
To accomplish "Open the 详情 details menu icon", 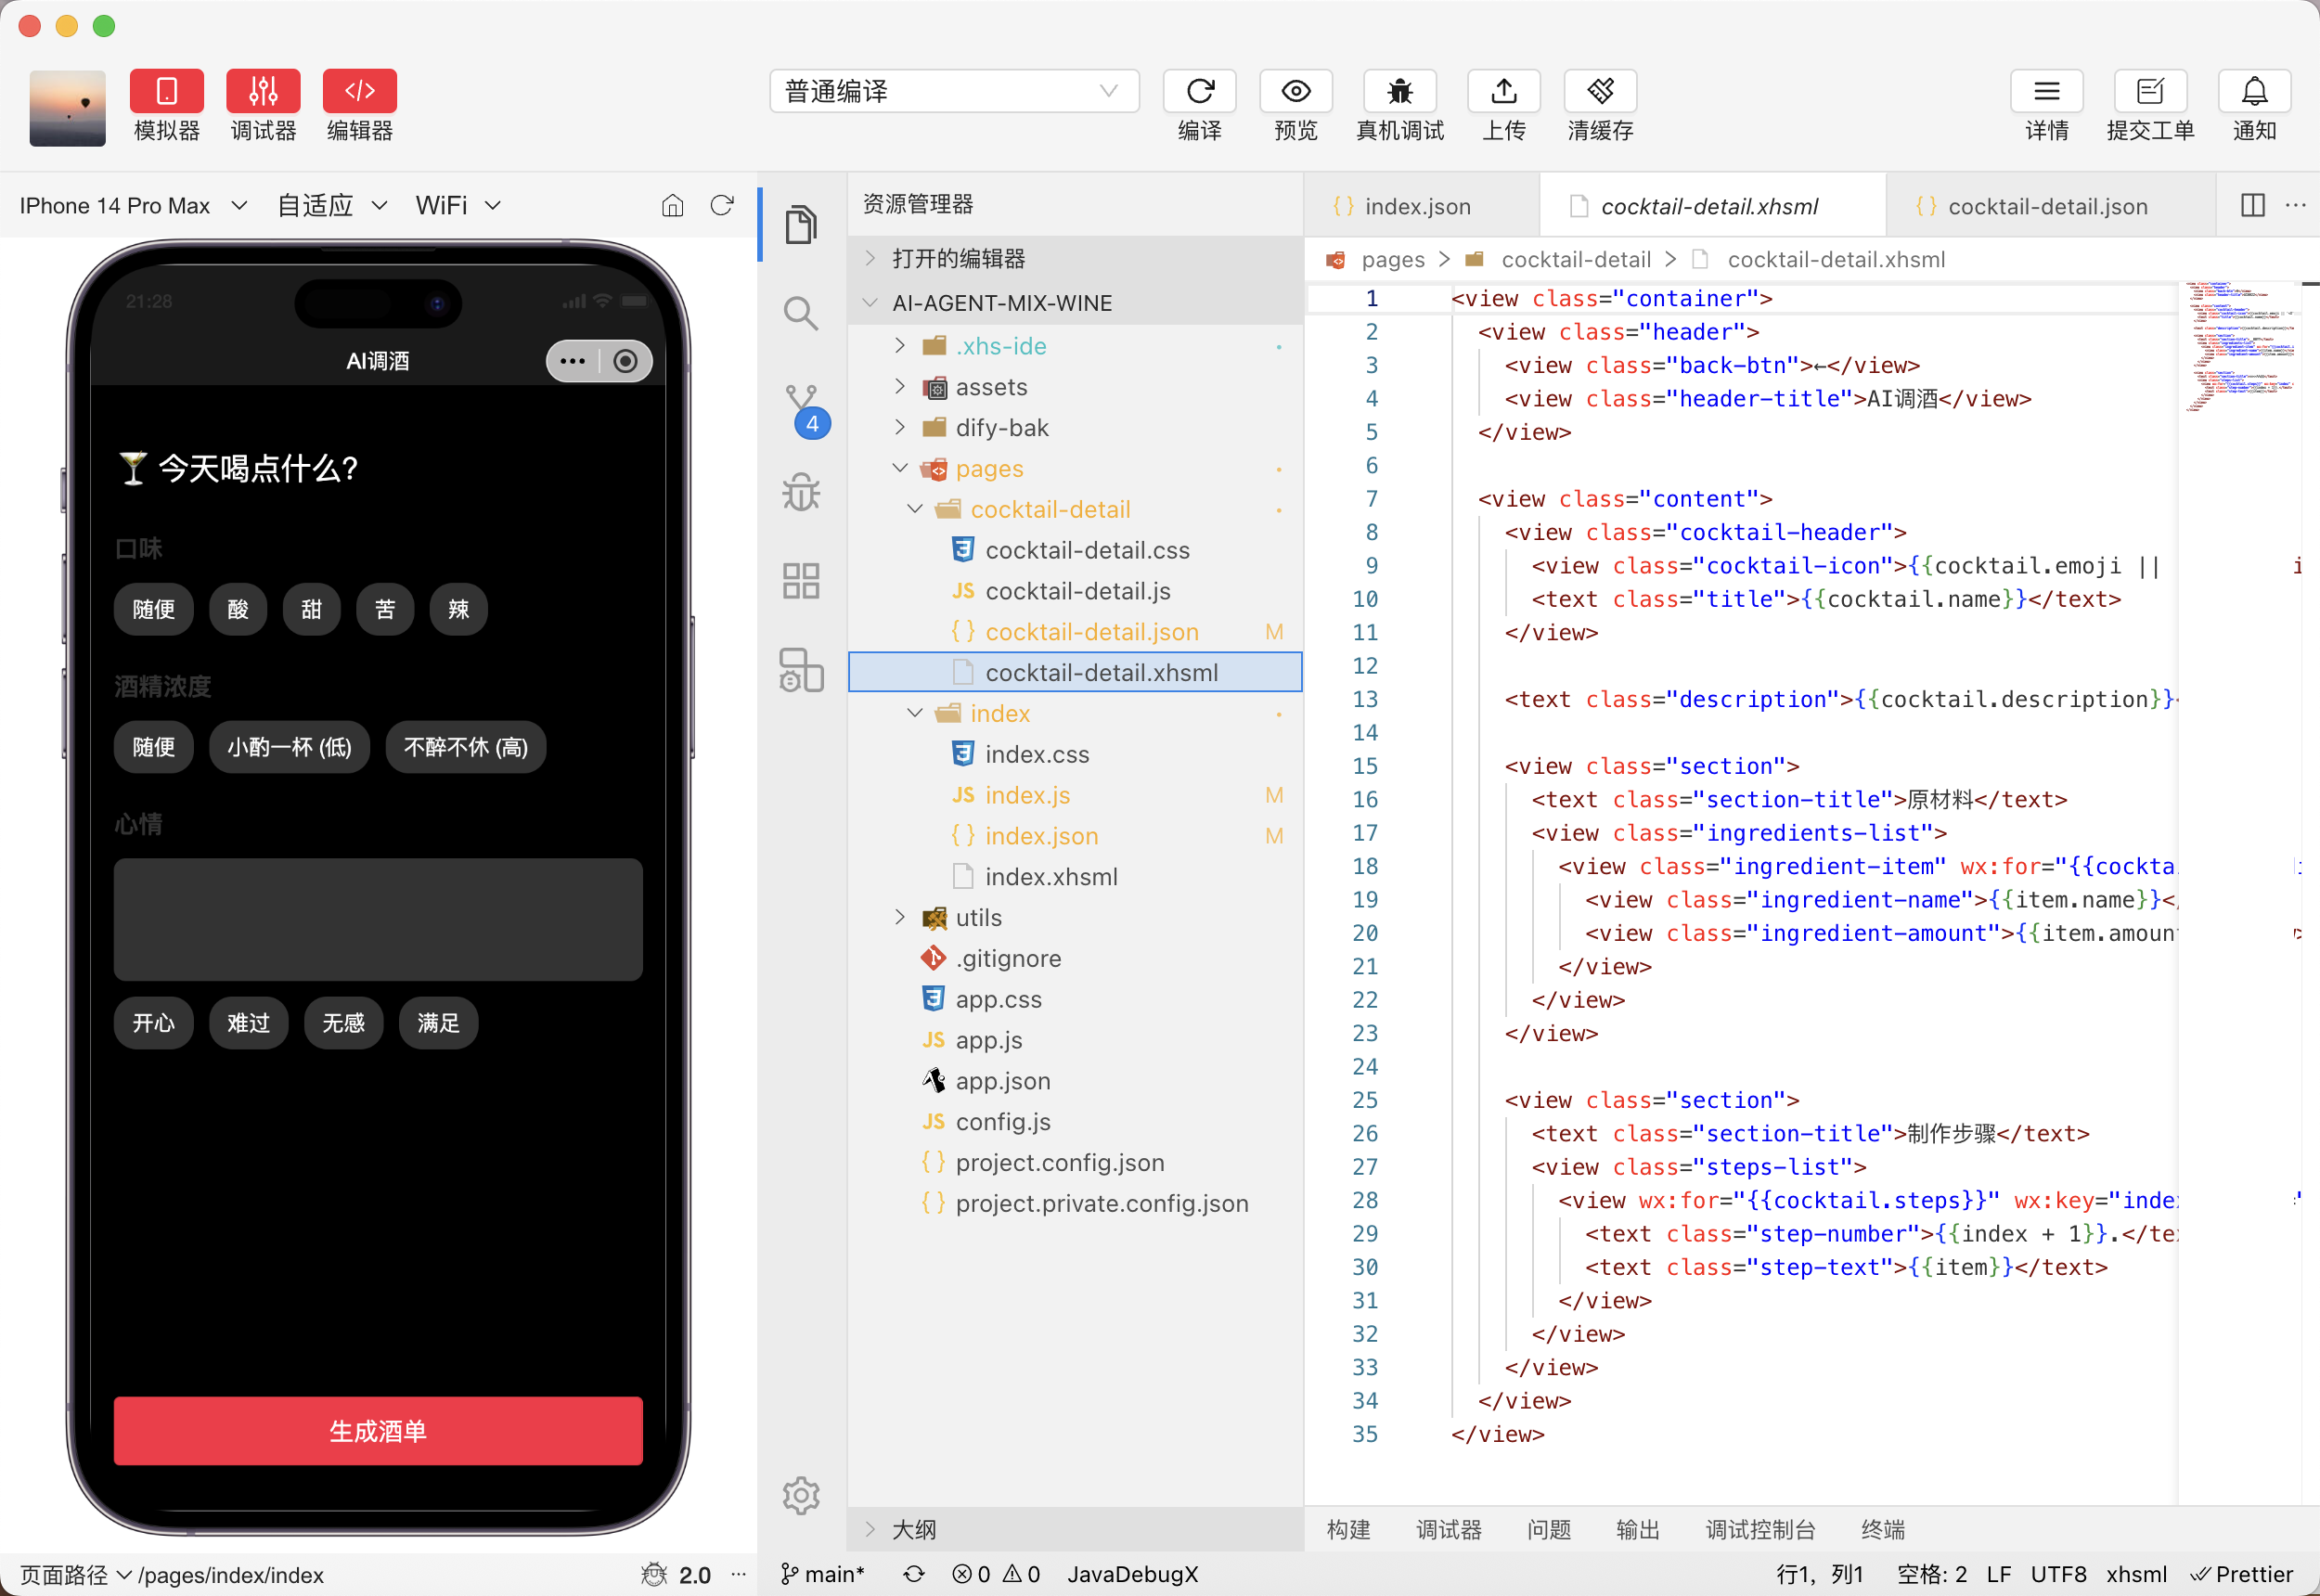I will (2046, 92).
